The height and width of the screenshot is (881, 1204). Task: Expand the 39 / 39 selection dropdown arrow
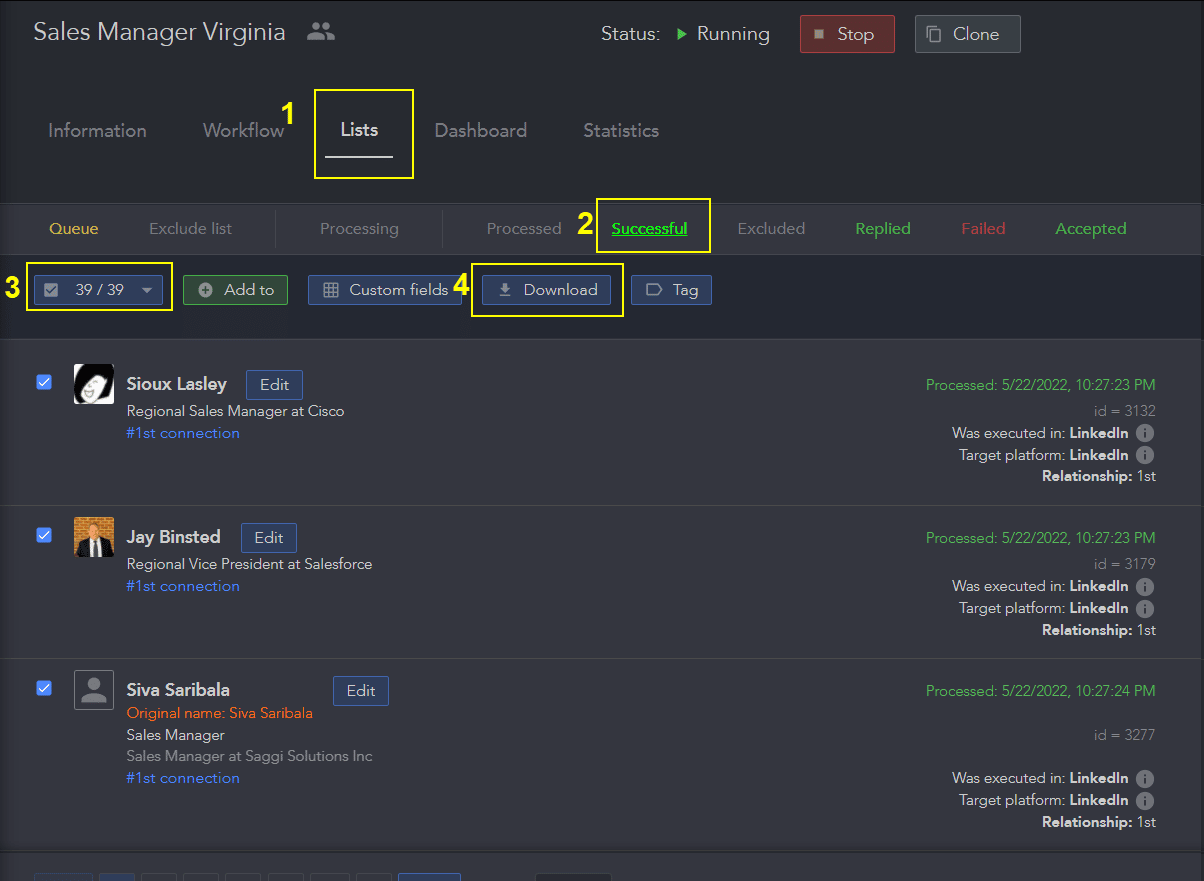[x=147, y=290]
